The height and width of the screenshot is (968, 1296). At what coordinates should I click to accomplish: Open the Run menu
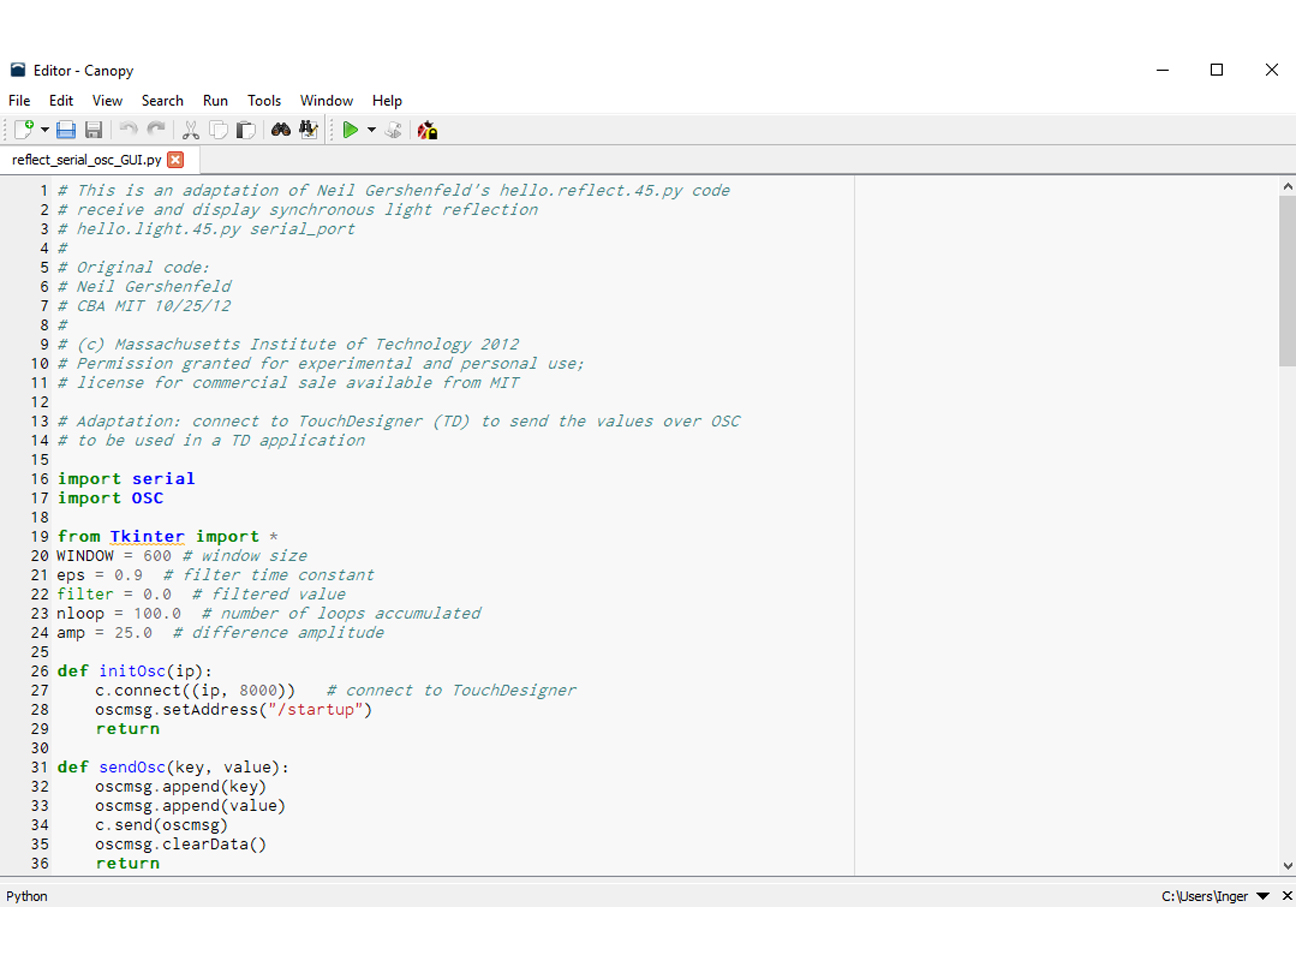click(215, 101)
